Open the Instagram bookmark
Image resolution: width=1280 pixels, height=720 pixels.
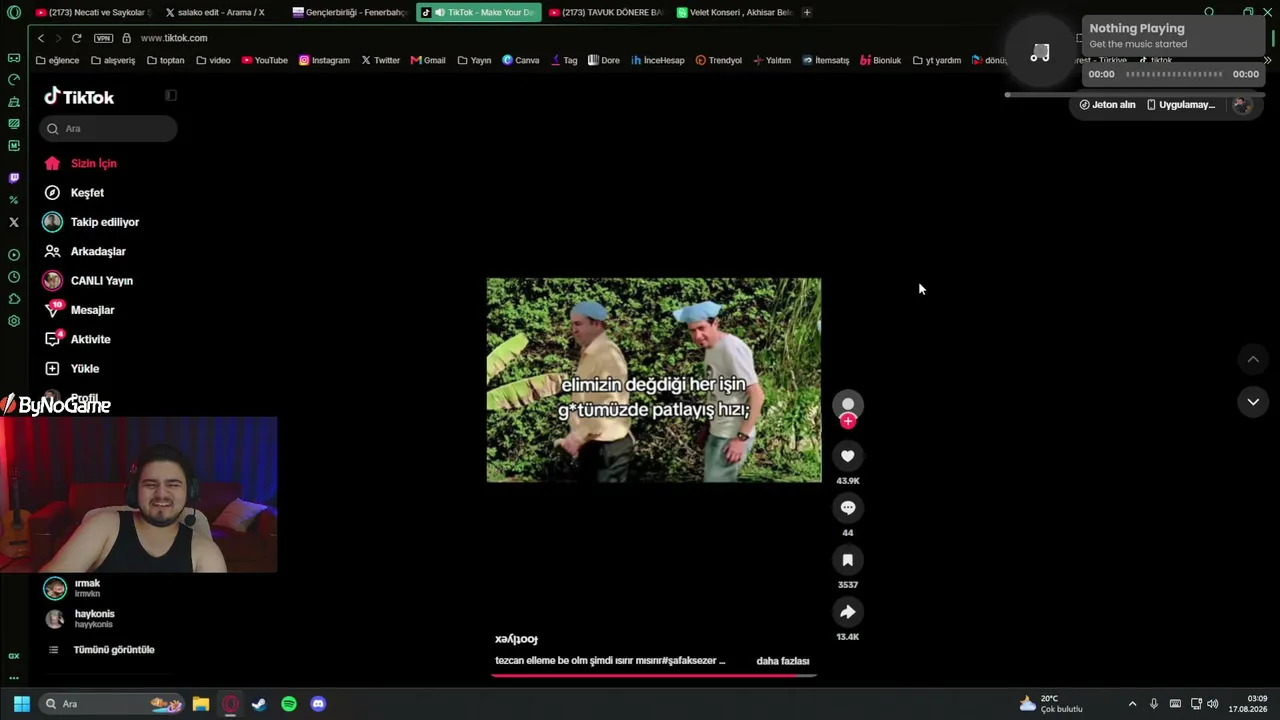tap(324, 60)
